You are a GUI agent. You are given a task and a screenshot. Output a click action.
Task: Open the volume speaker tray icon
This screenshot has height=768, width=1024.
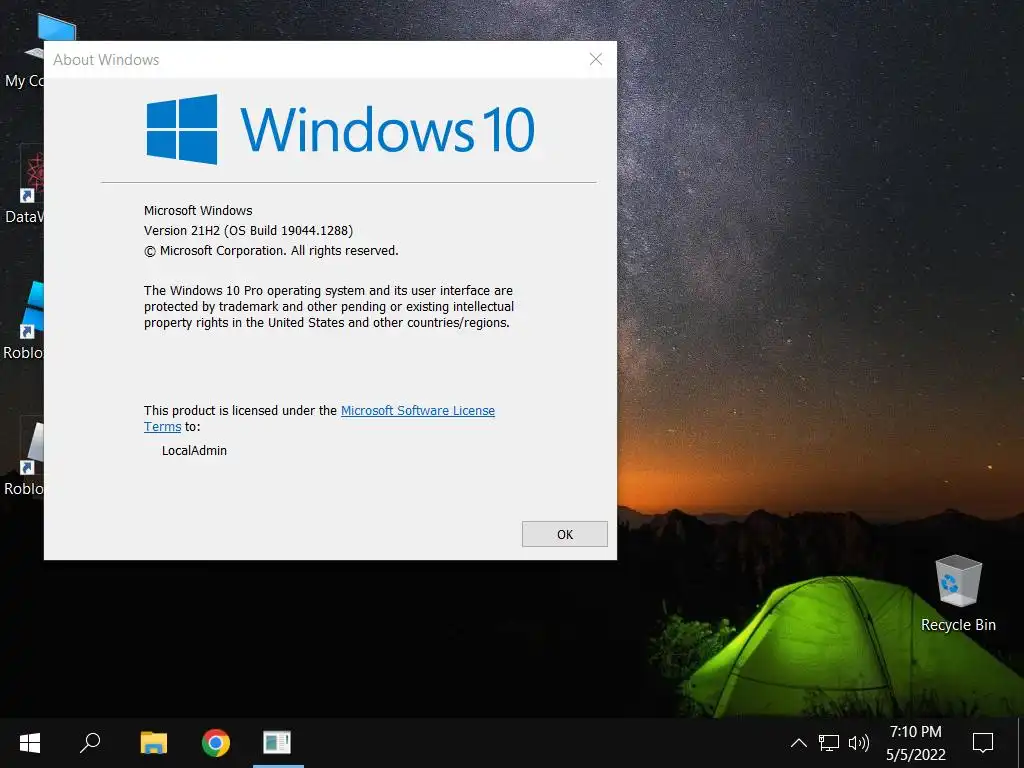point(858,743)
